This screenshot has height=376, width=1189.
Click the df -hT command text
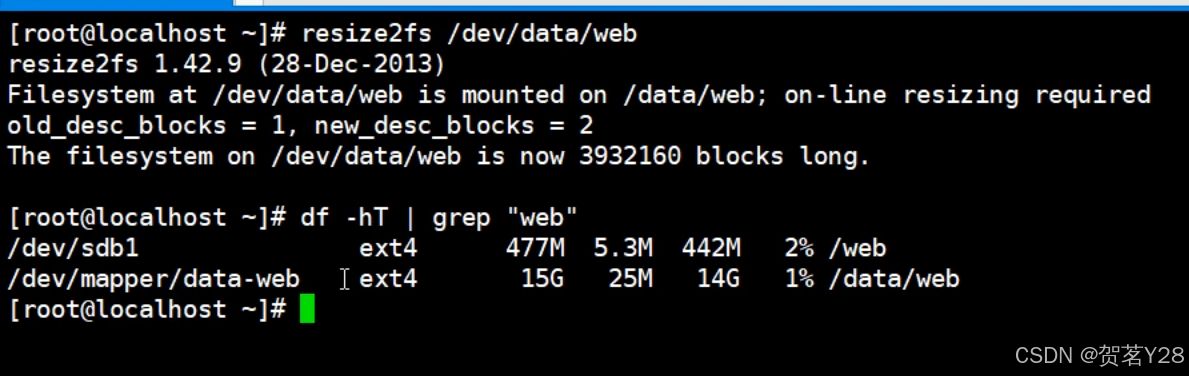pyautogui.click(x=344, y=218)
